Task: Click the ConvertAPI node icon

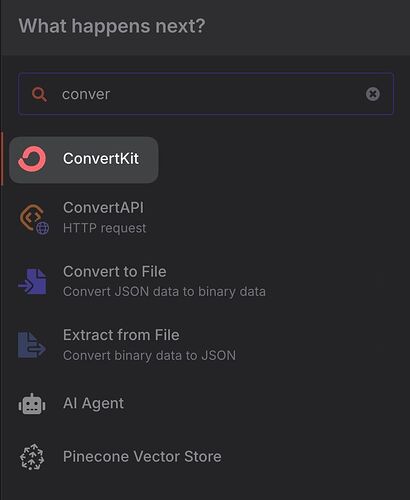Action: [x=31, y=217]
